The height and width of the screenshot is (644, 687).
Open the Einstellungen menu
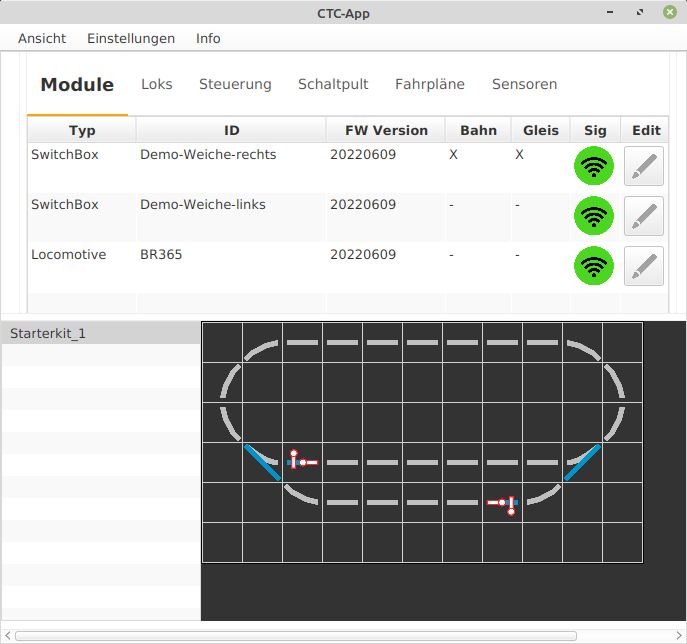click(x=131, y=38)
